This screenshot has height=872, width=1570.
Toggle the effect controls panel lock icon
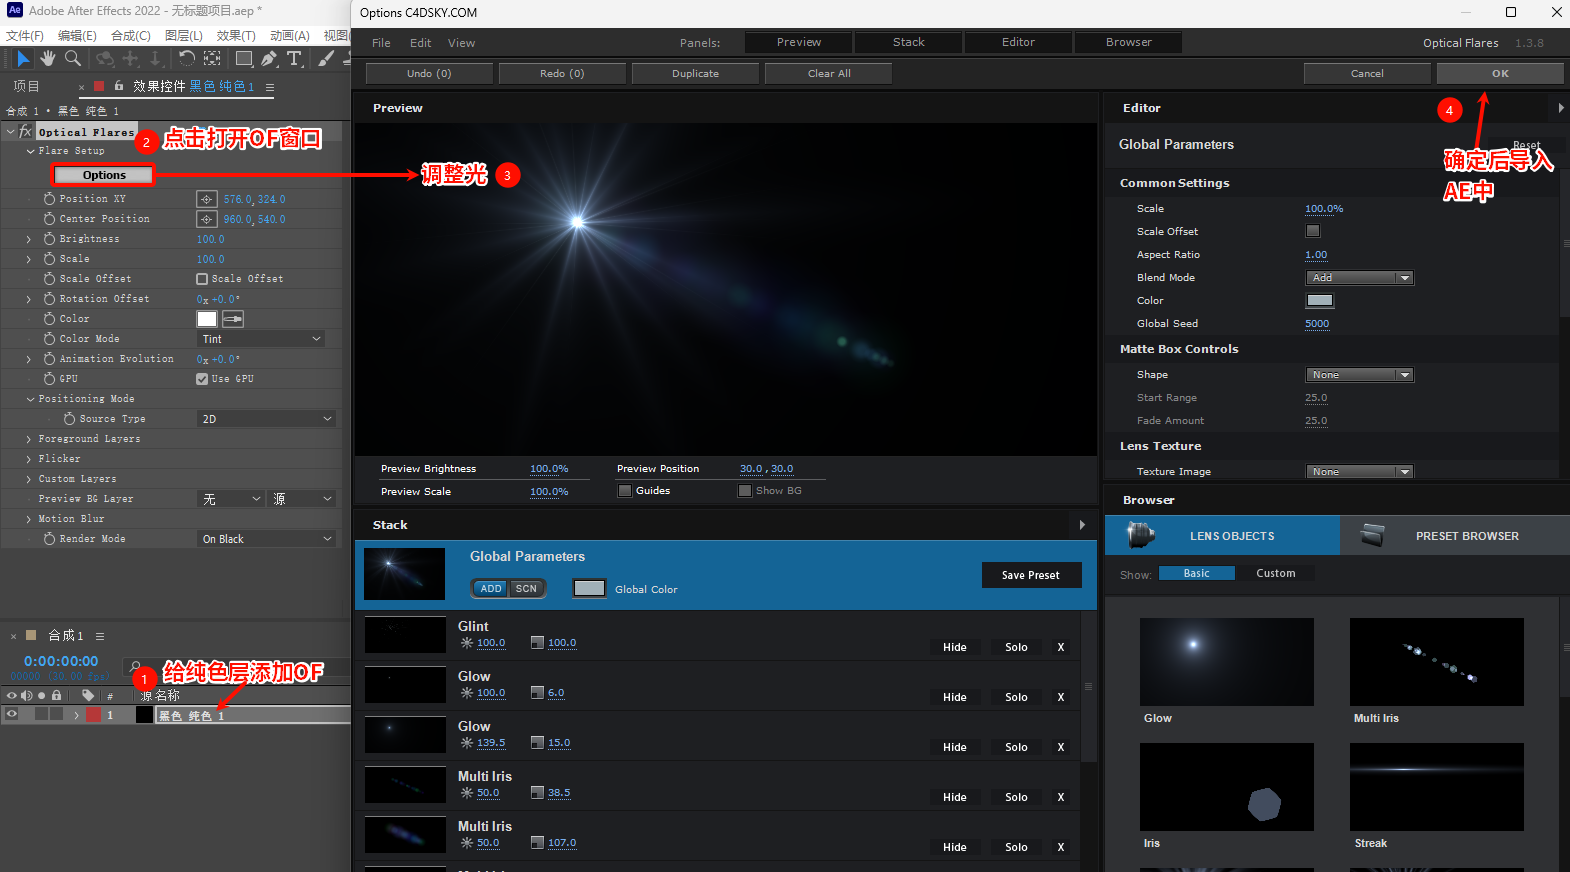(x=119, y=86)
